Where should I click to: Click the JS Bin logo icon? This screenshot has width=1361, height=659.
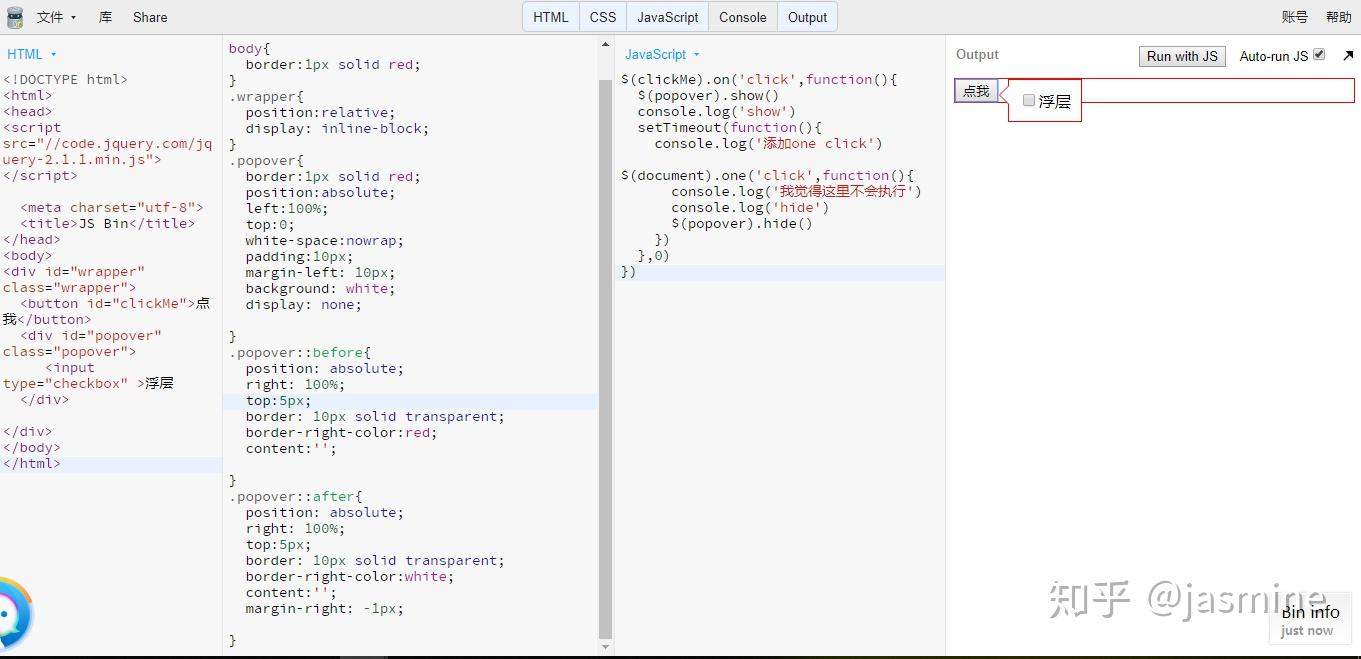14,17
